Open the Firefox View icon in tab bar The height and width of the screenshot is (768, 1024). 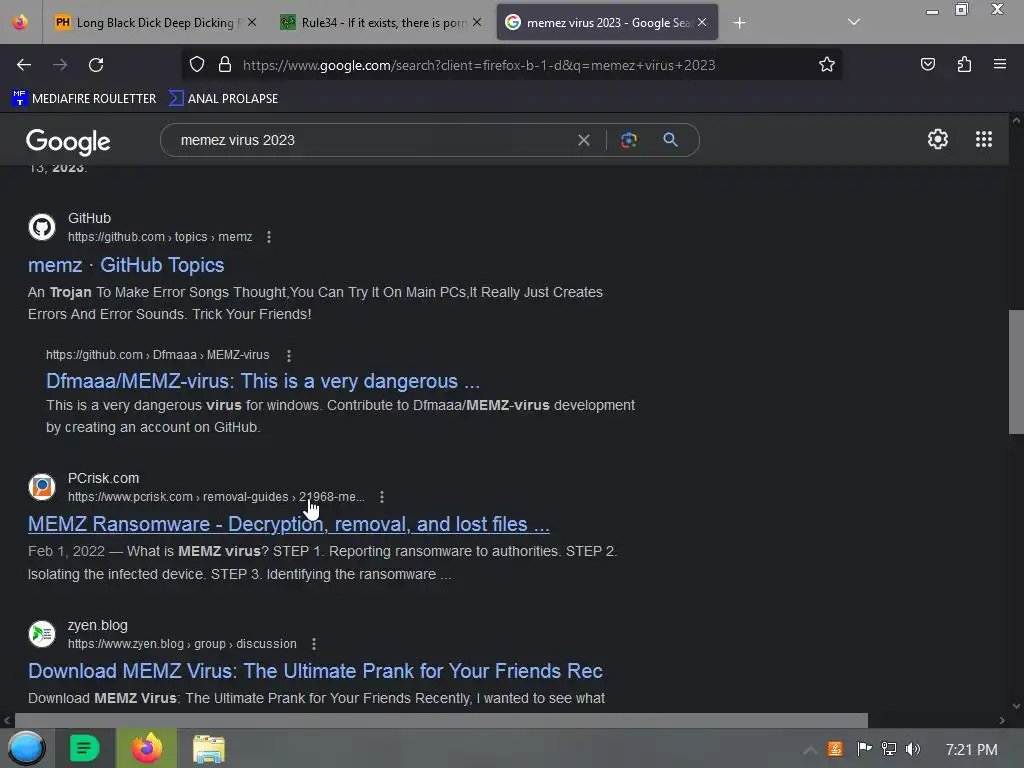point(20,22)
